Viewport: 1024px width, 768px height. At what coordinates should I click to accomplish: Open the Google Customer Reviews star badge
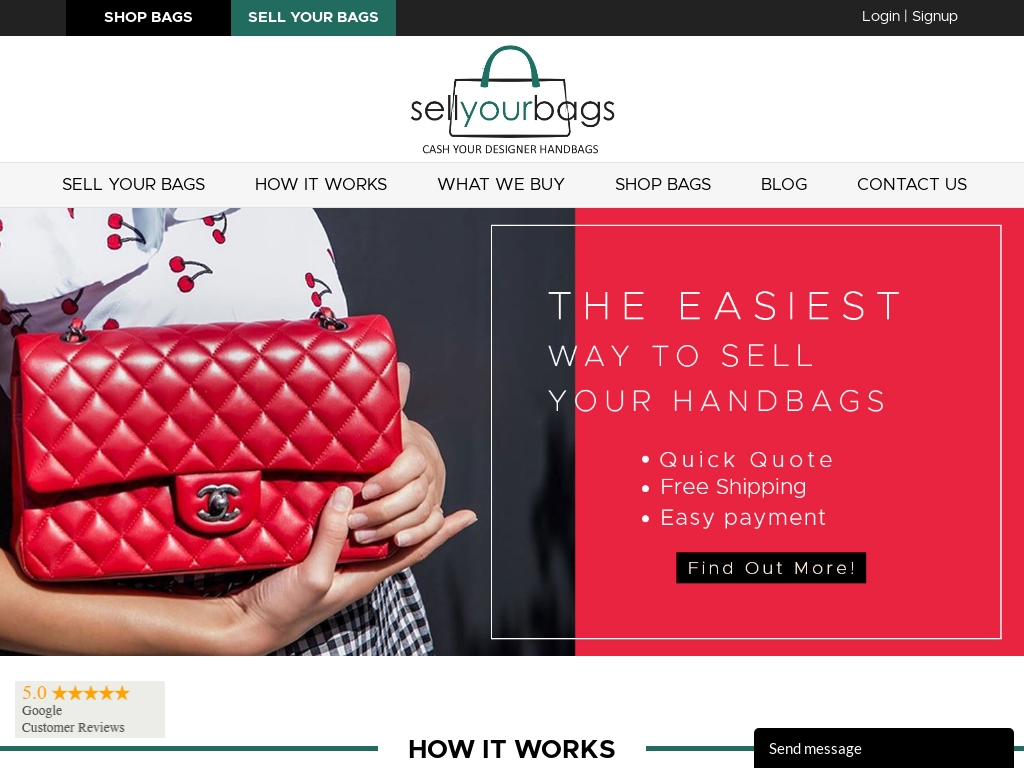click(89, 709)
